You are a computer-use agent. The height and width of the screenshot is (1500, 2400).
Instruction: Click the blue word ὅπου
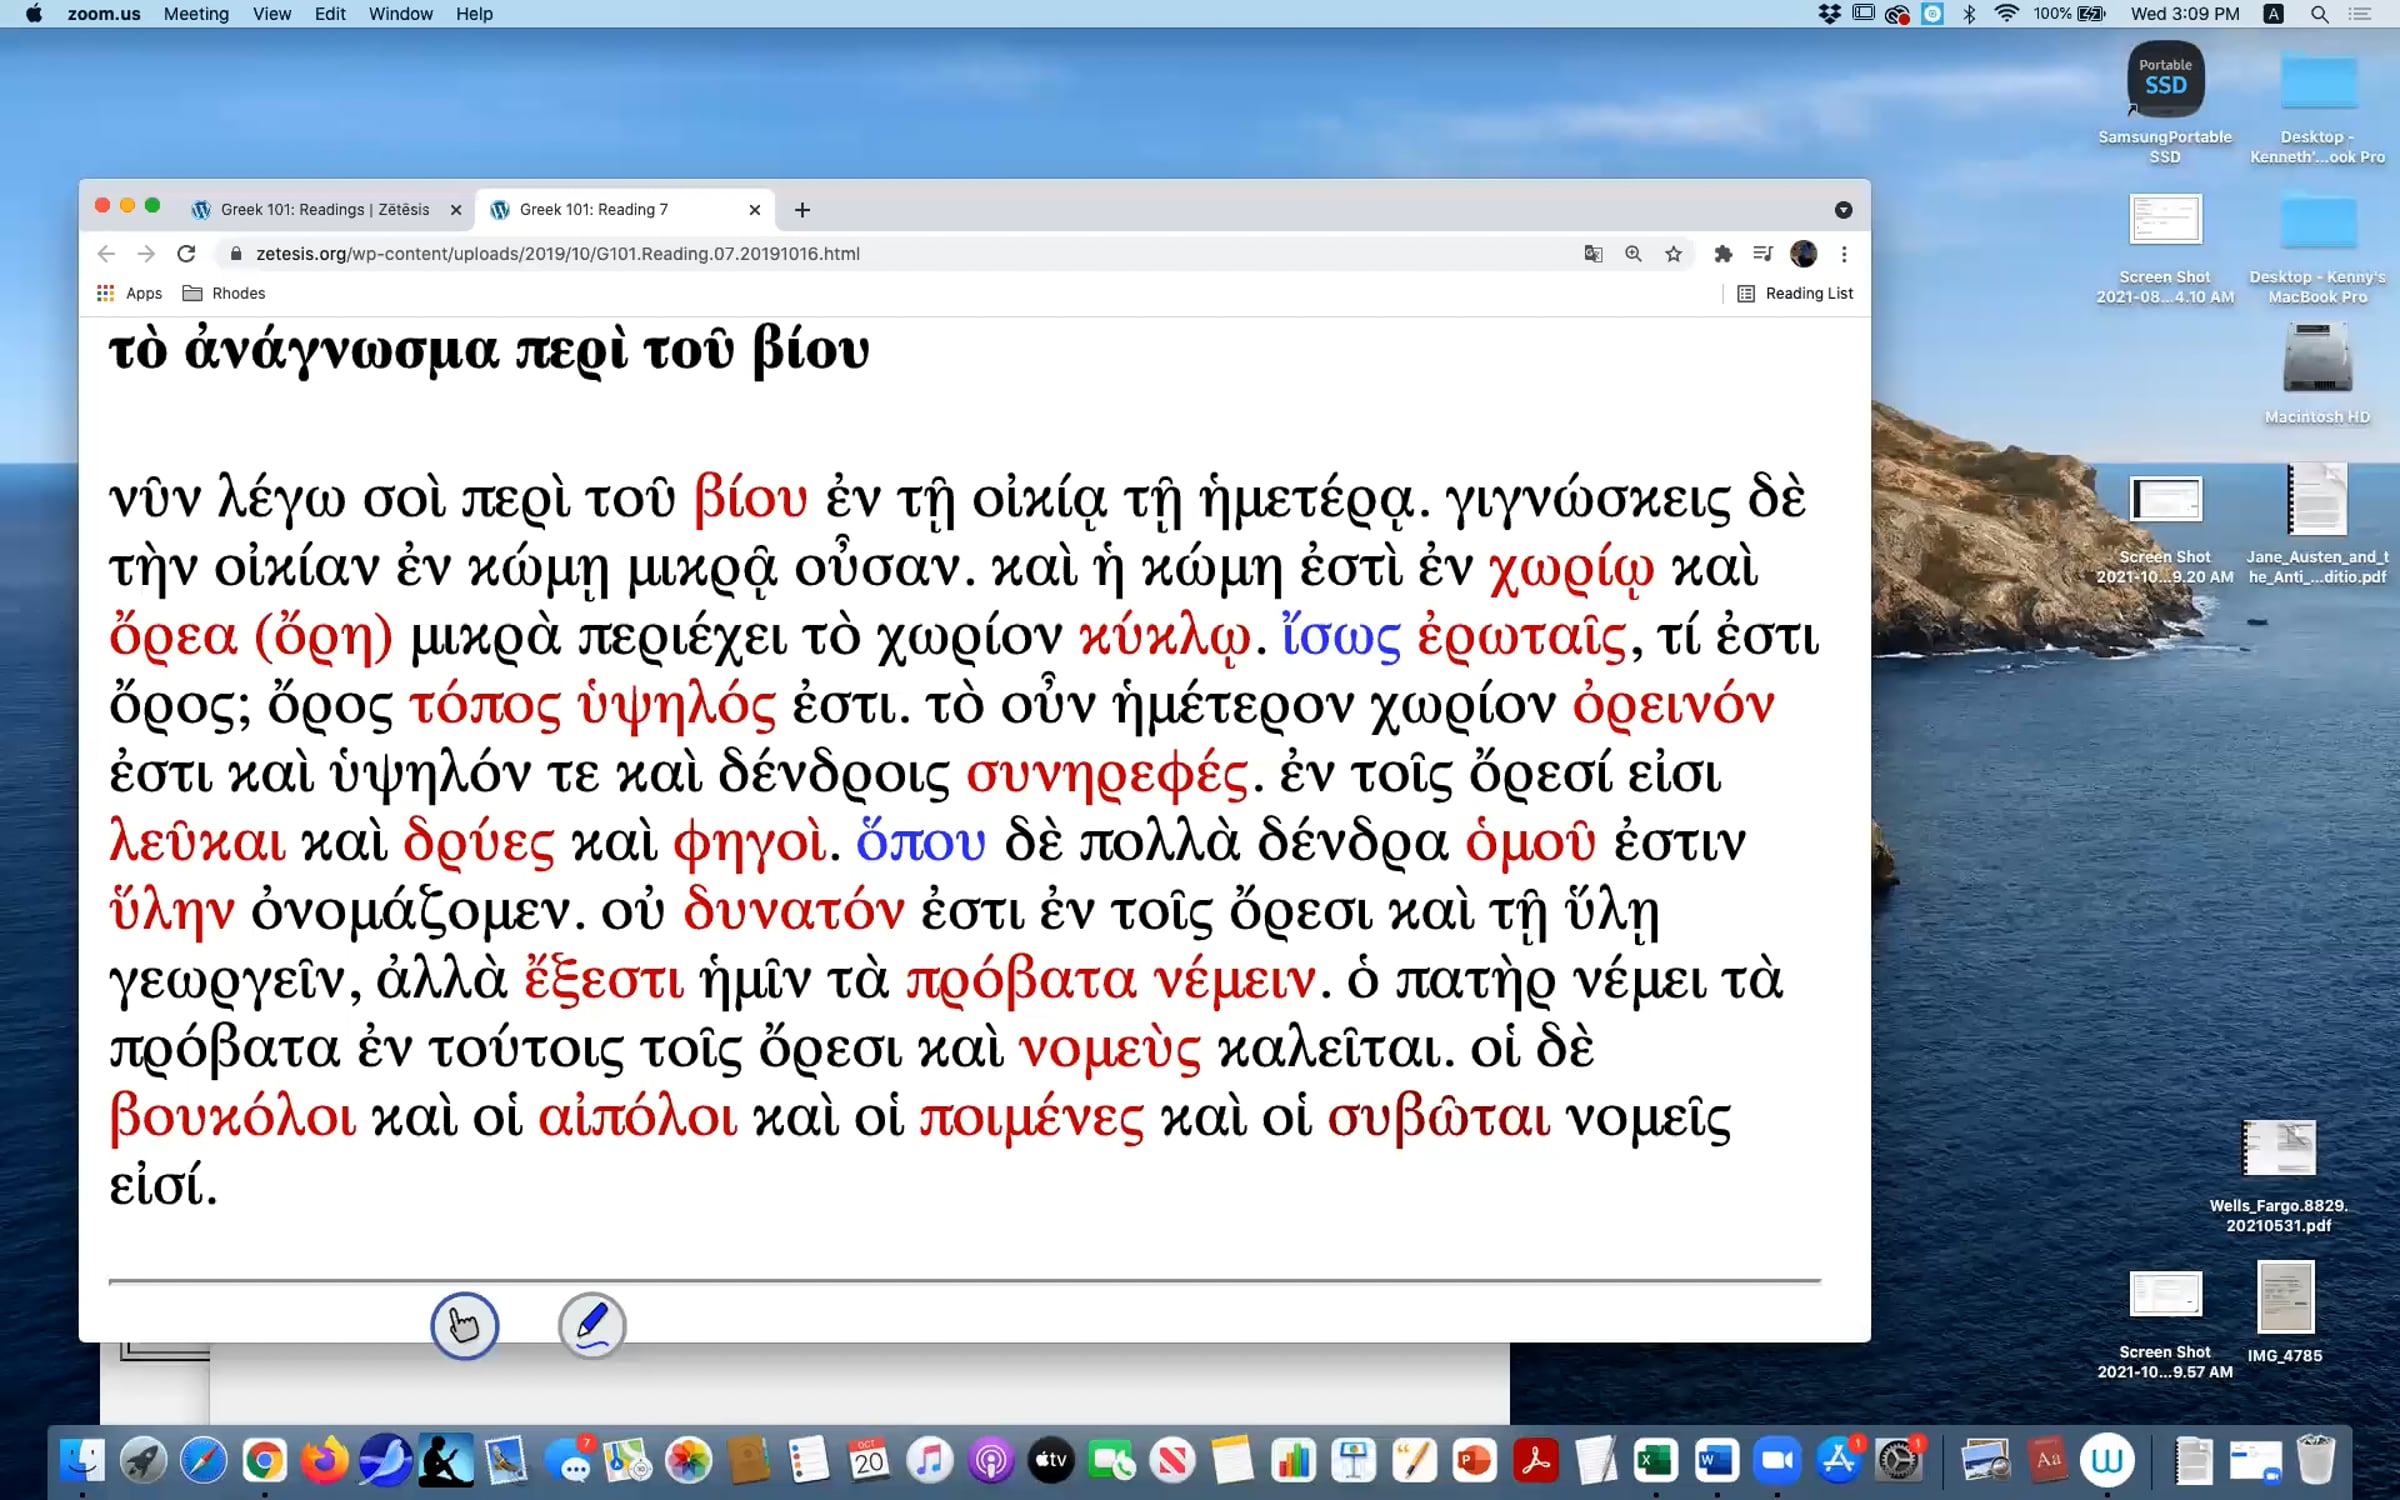920,841
